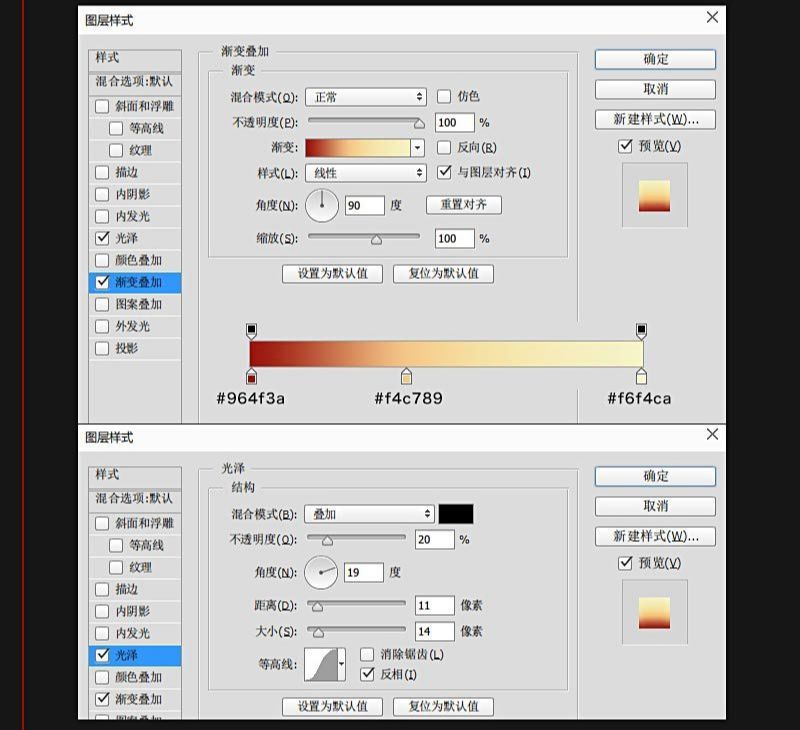Click the right opacity stop above the gradient bar
The width and height of the screenshot is (800, 730).
(x=641, y=331)
